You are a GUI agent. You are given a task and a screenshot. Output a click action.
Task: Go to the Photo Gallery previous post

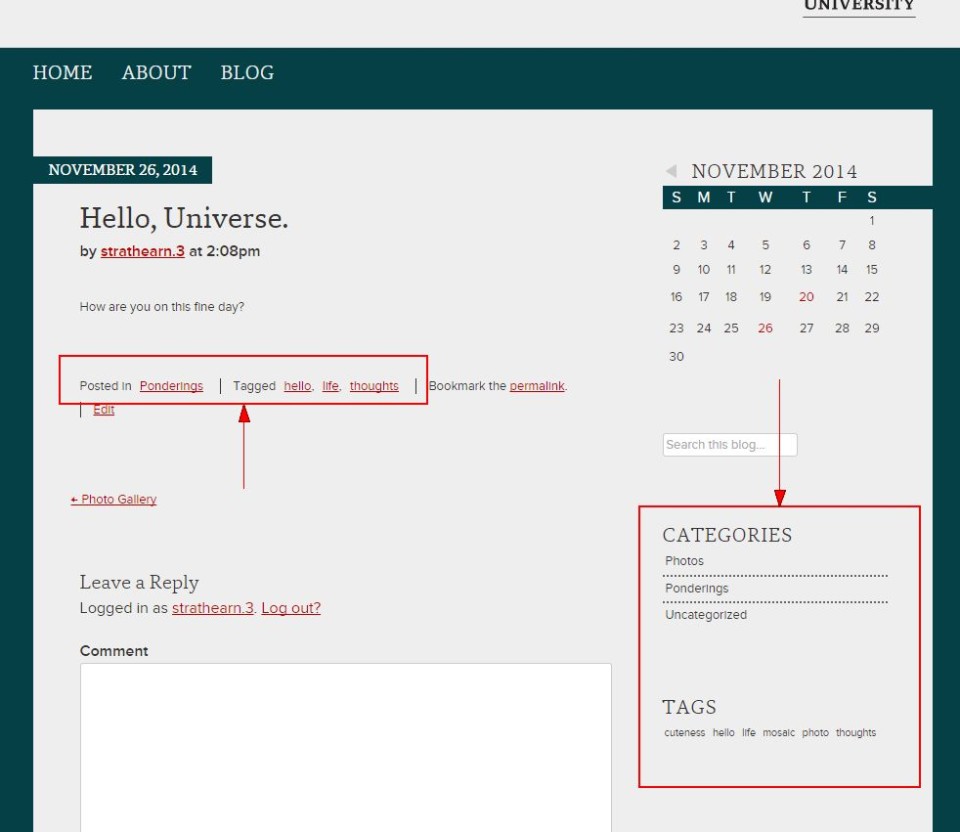[114, 499]
